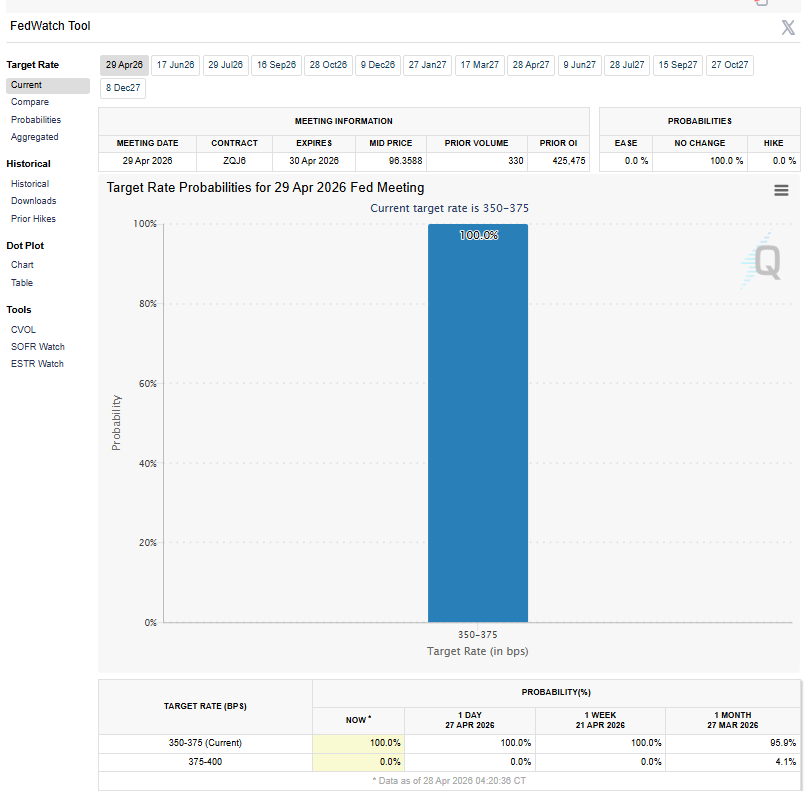The width and height of the screenshot is (807, 791).
Task: Open the Dot Plot "Chart"
Action: coord(22,264)
